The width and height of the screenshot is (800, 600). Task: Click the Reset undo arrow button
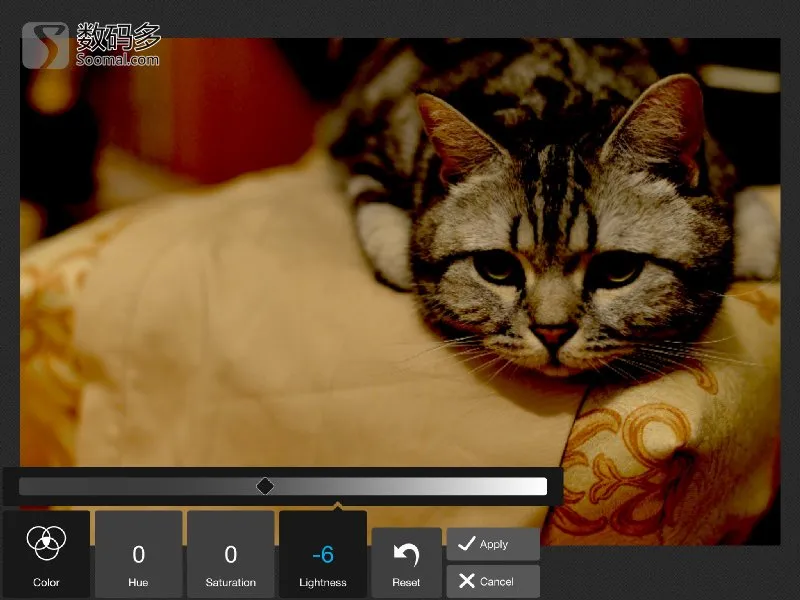click(x=406, y=563)
